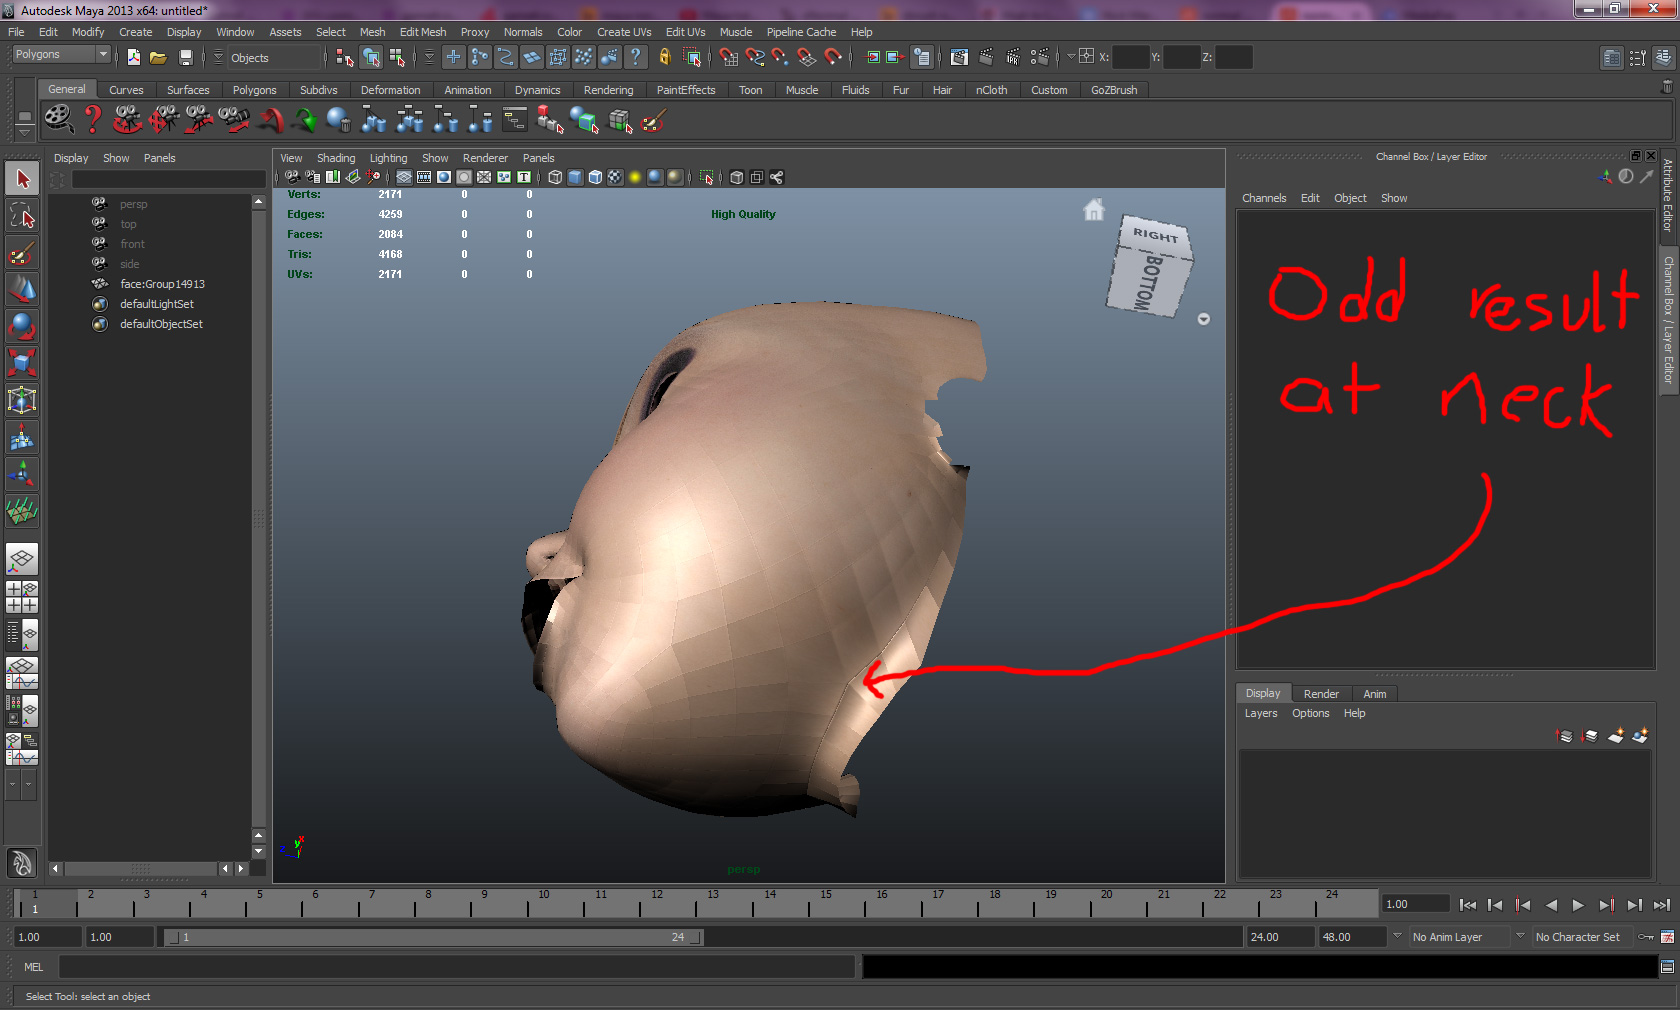Expand the shelf options arrow at left
The width and height of the screenshot is (1680, 1010).
pyautogui.click(x=25, y=132)
